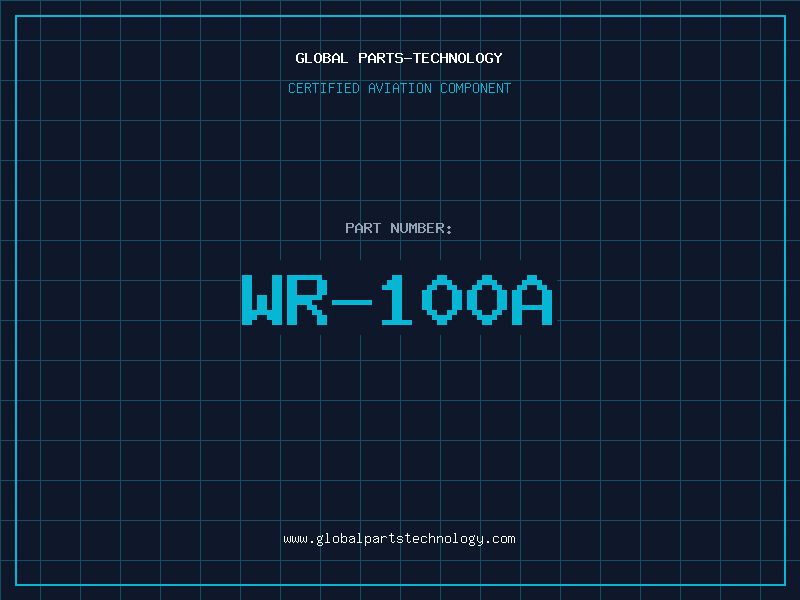Click the .com ending of the website URL
Screen dimensions: 800x600
(x=501, y=538)
